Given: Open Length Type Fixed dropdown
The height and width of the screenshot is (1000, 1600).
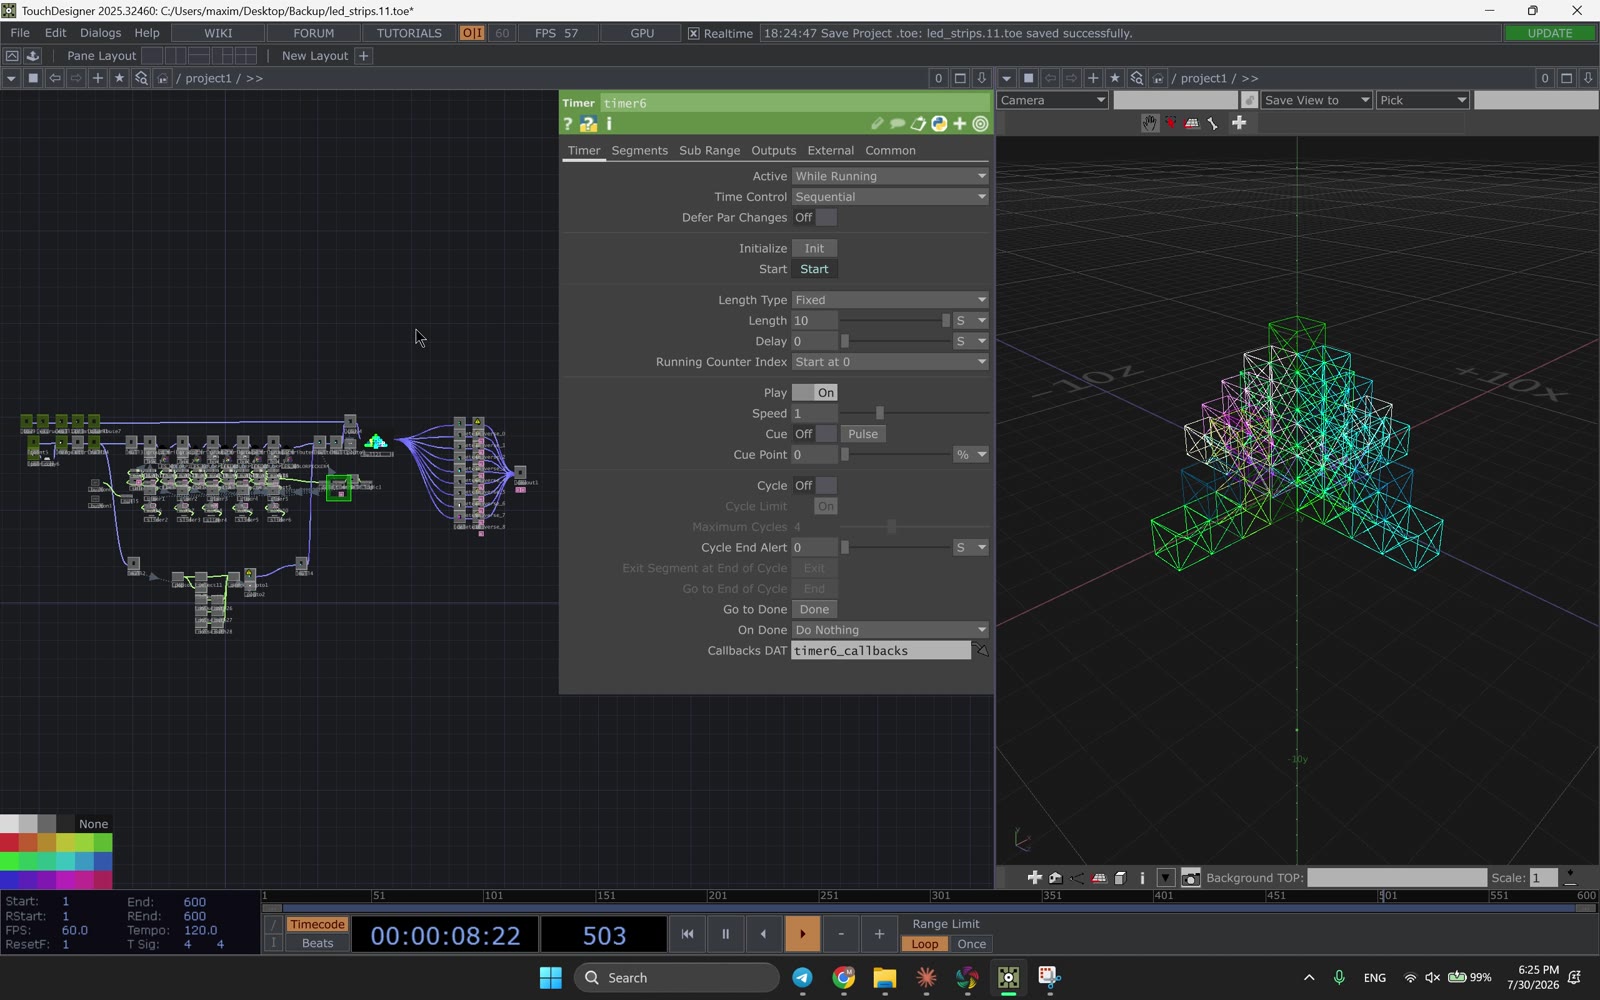Looking at the screenshot, I should (x=890, y=300).
